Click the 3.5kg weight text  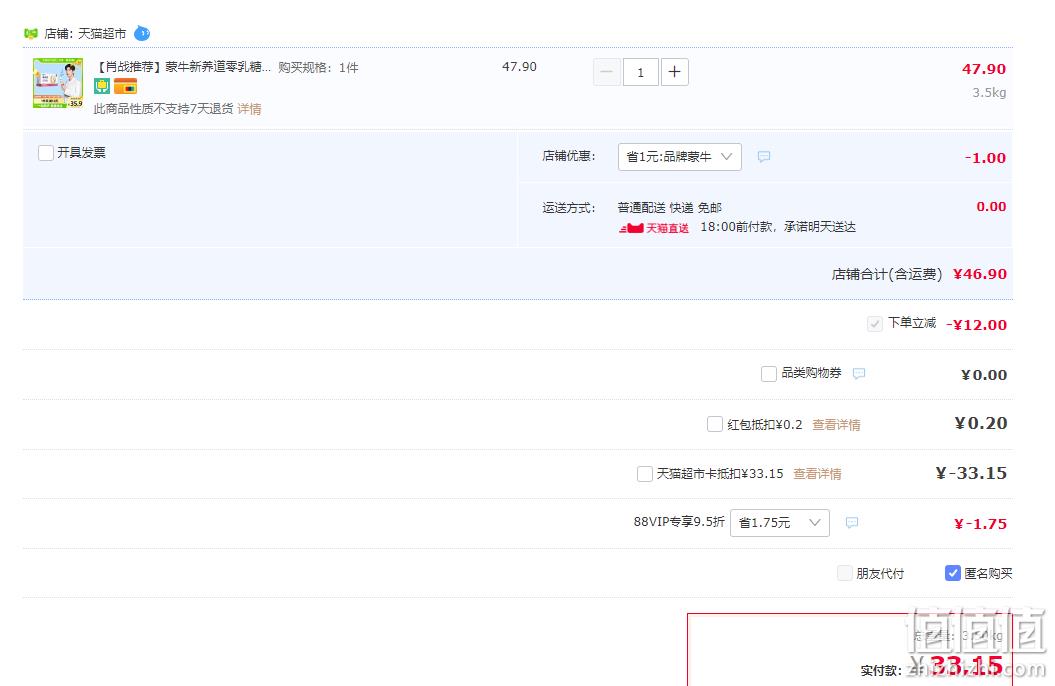click(989, 93)
